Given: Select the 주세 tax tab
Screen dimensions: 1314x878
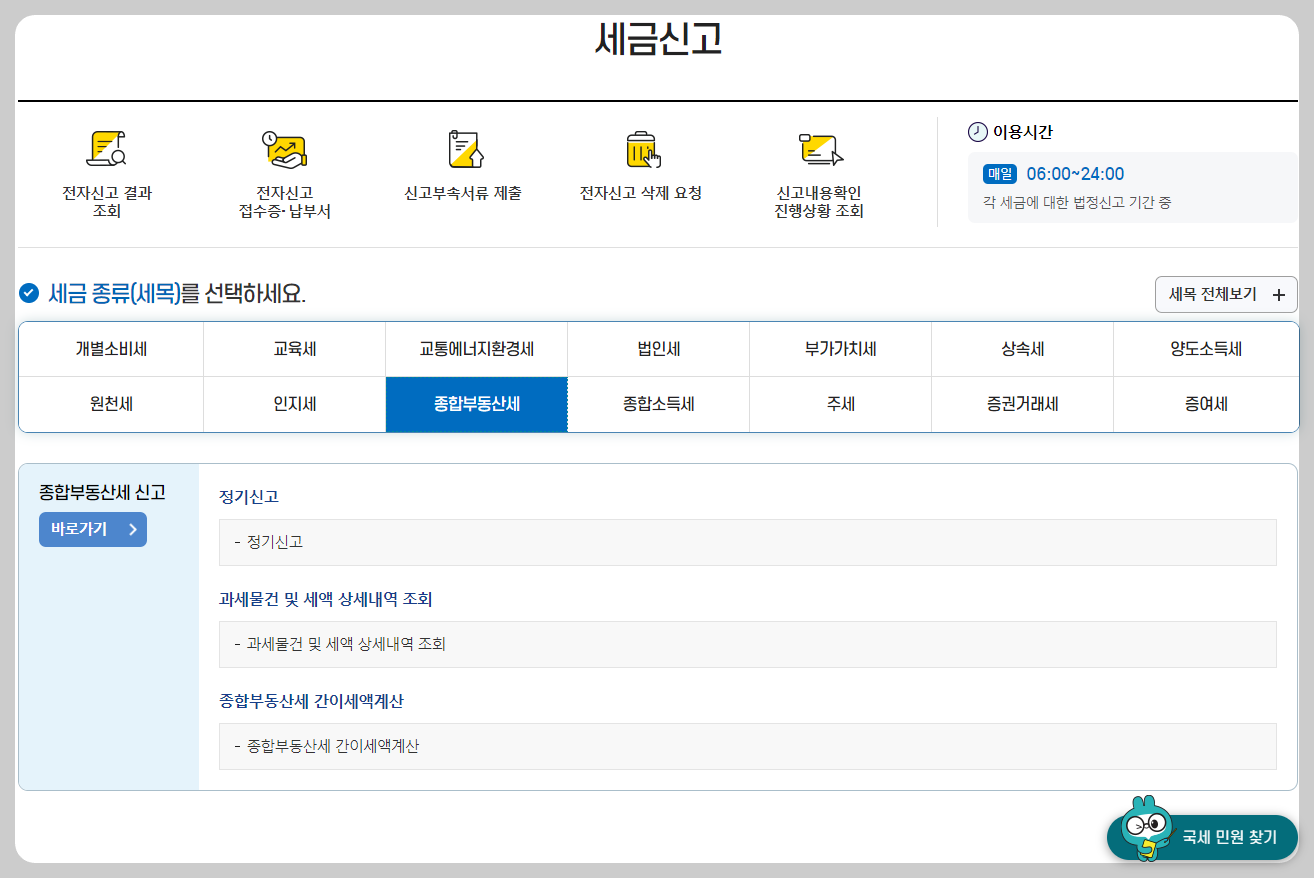Looking at the screenshot, I should coord(840,405).
